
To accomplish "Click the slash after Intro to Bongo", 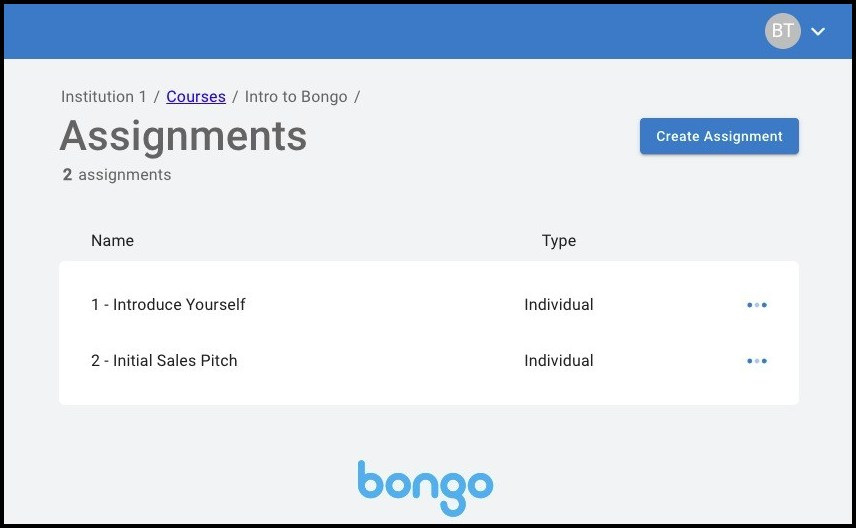I will (357, 97).
